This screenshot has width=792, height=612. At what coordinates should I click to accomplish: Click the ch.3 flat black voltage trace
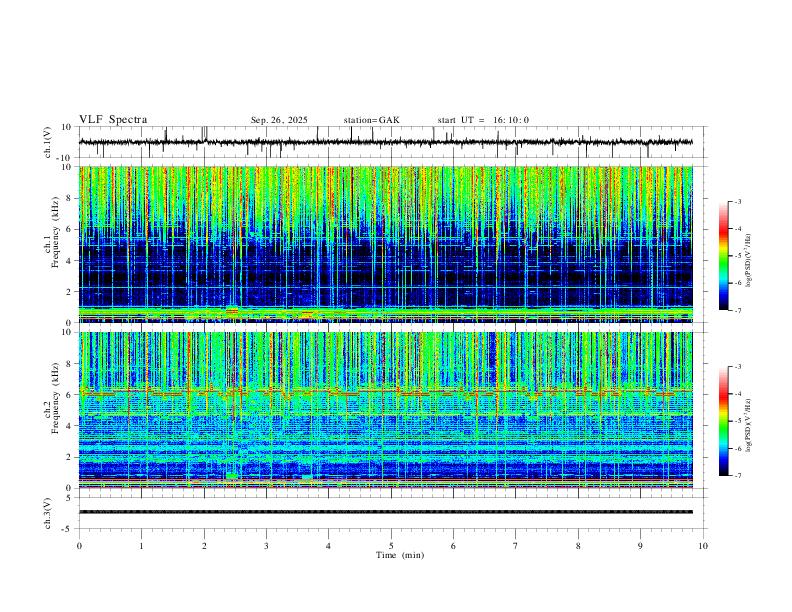385,512
